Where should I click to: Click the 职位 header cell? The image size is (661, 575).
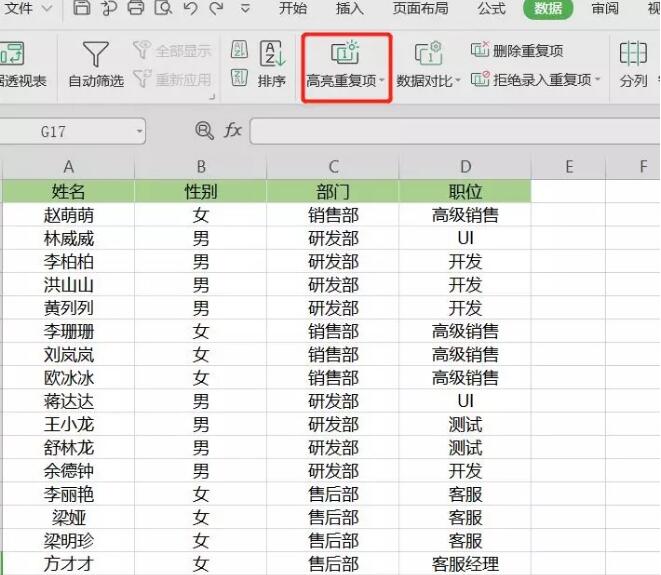(x=465, y=191)
